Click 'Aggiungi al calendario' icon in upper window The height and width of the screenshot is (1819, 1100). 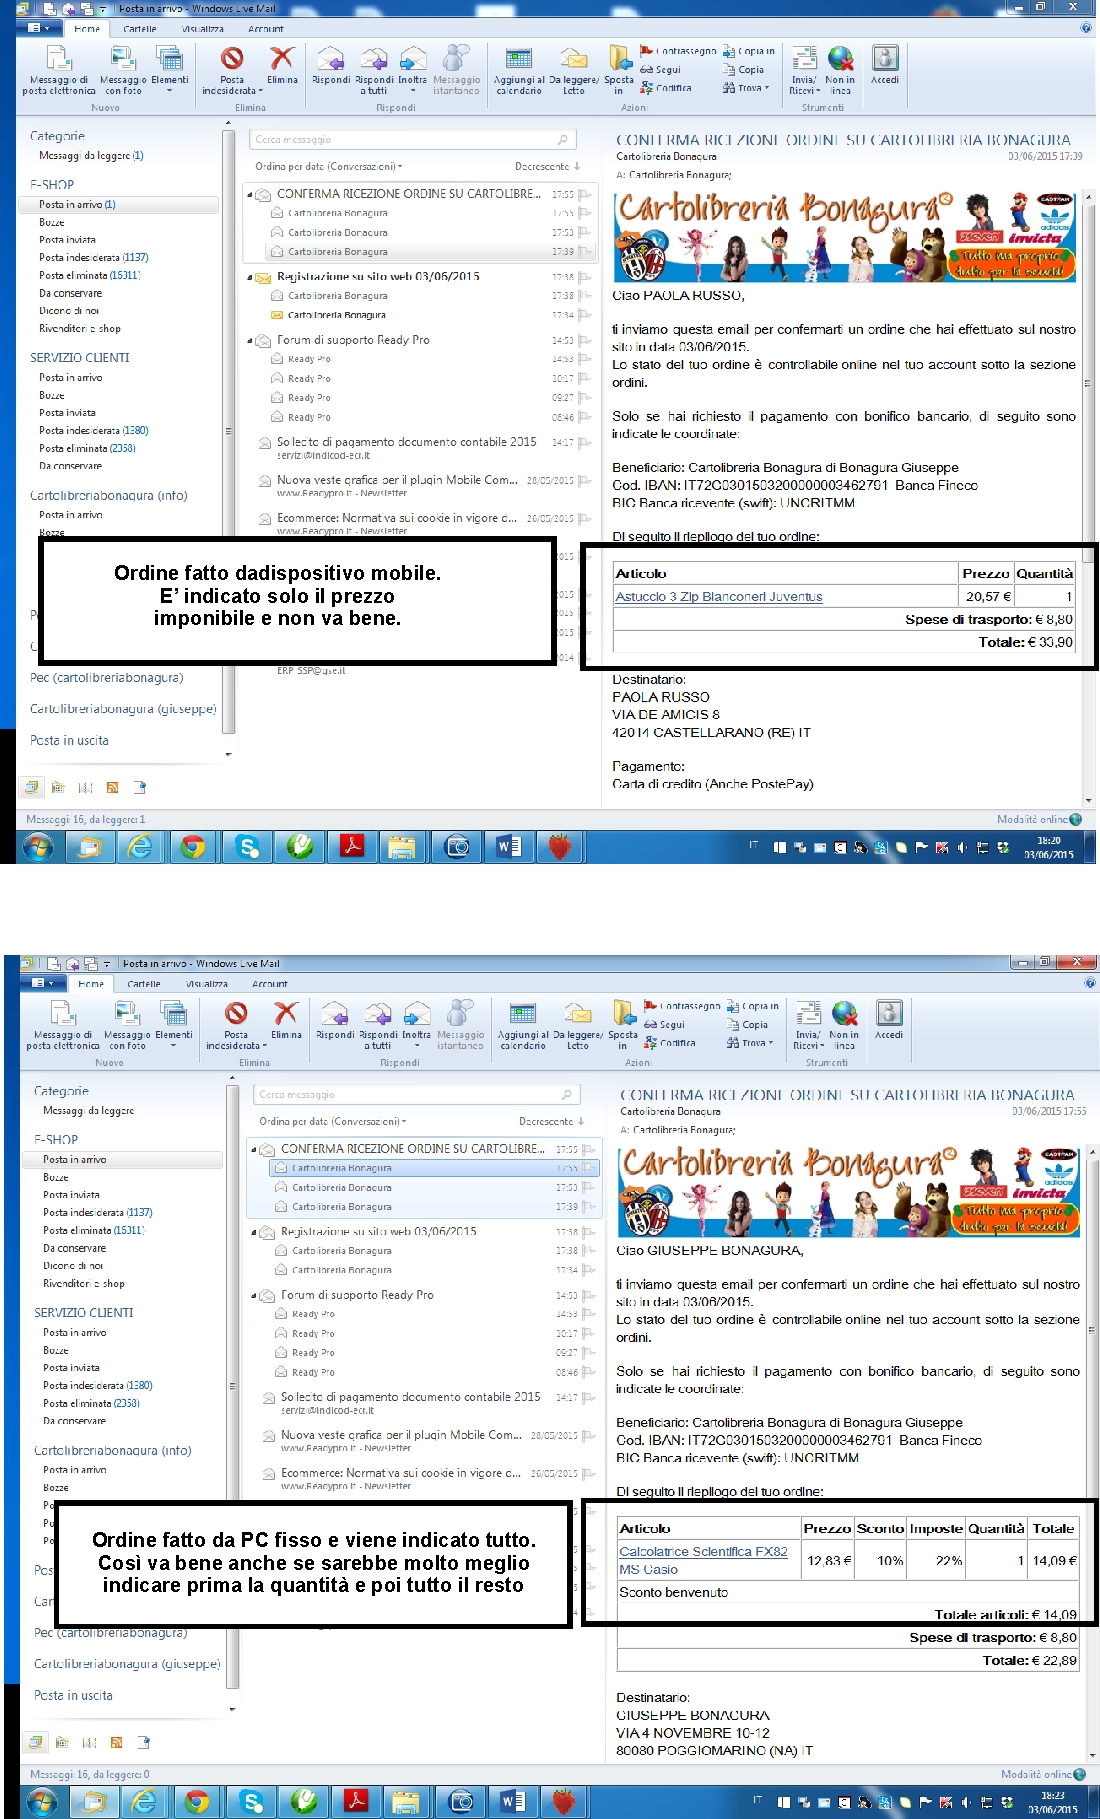click(519, 58)
